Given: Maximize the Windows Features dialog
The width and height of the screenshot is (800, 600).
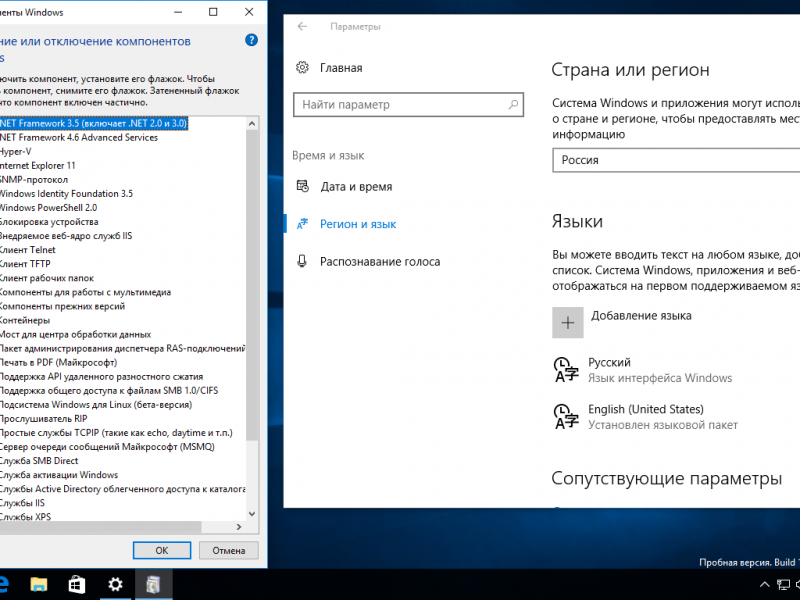Looking at the screenshot, I should 213,12.
